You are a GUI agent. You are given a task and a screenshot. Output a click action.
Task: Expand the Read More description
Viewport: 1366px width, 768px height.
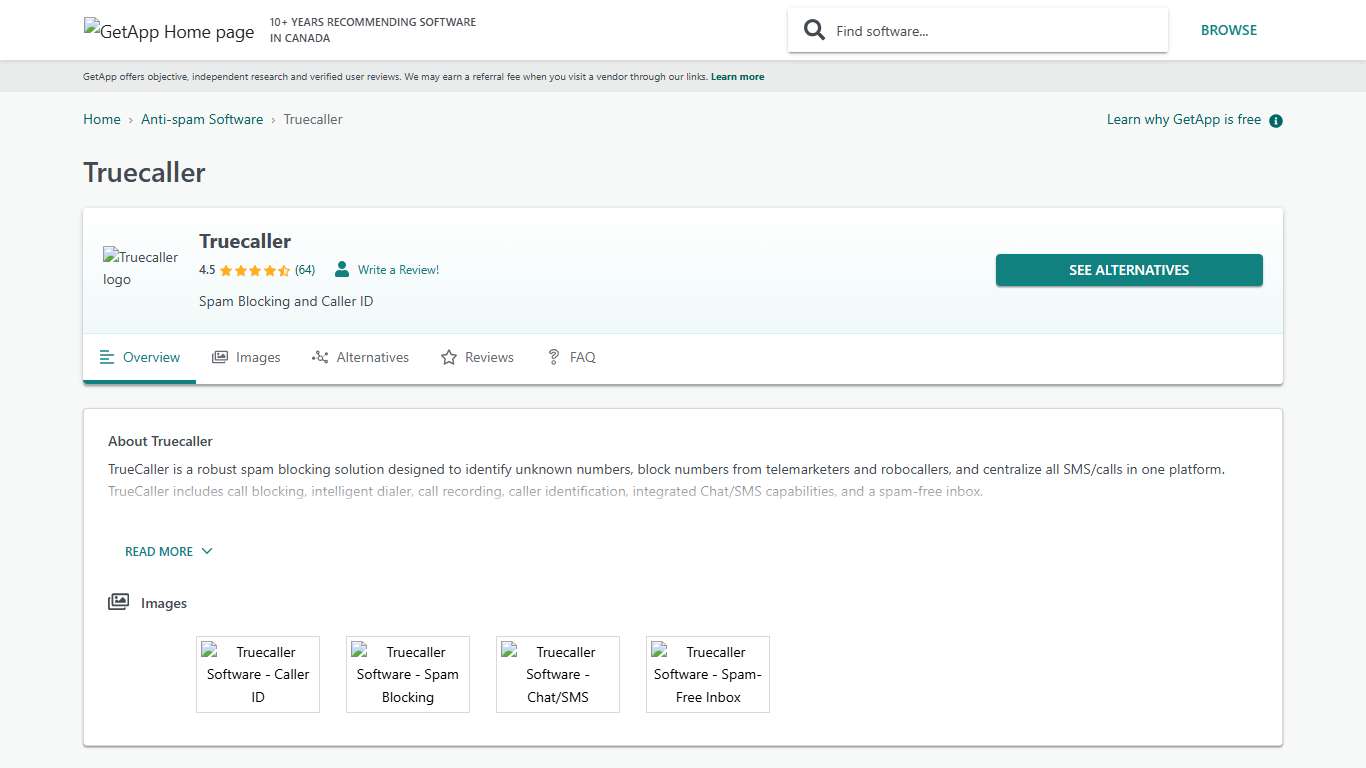[168, 551]
